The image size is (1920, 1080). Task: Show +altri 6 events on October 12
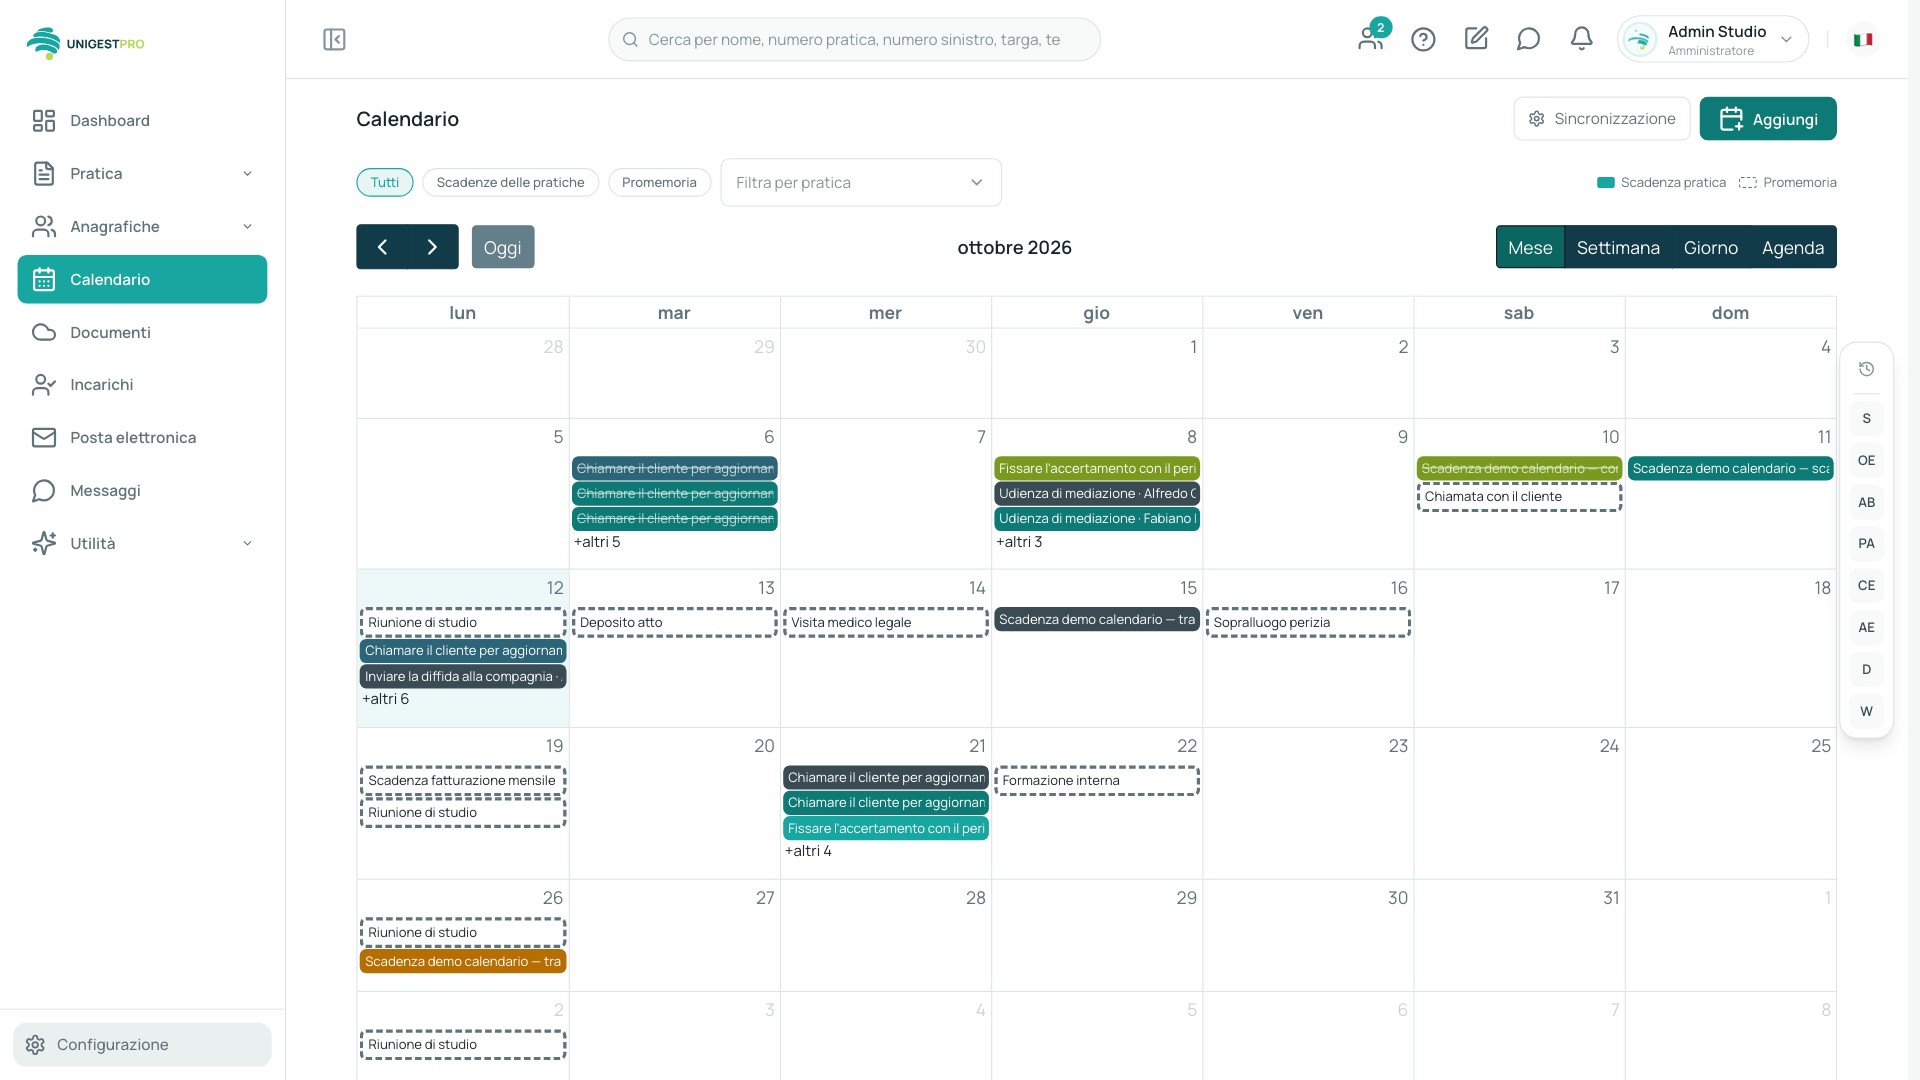386,699
